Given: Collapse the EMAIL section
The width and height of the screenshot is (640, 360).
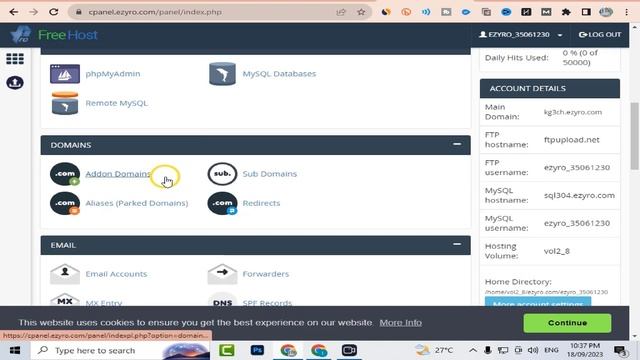Looking at the screenshot, I should coord(457,244).
